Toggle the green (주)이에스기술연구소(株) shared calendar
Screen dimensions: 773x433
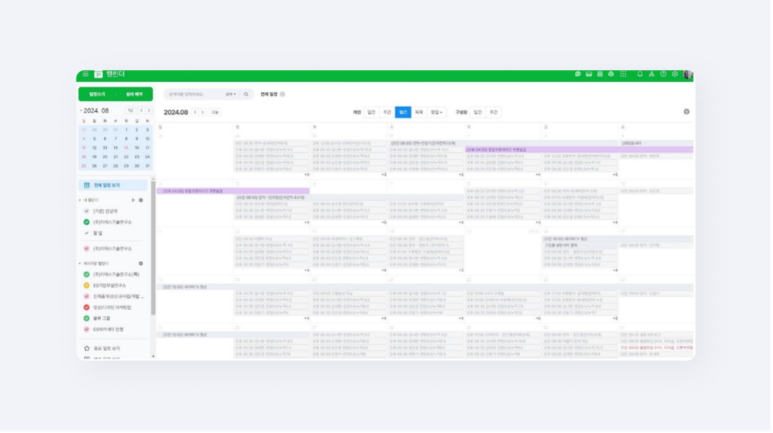point(87,275)
